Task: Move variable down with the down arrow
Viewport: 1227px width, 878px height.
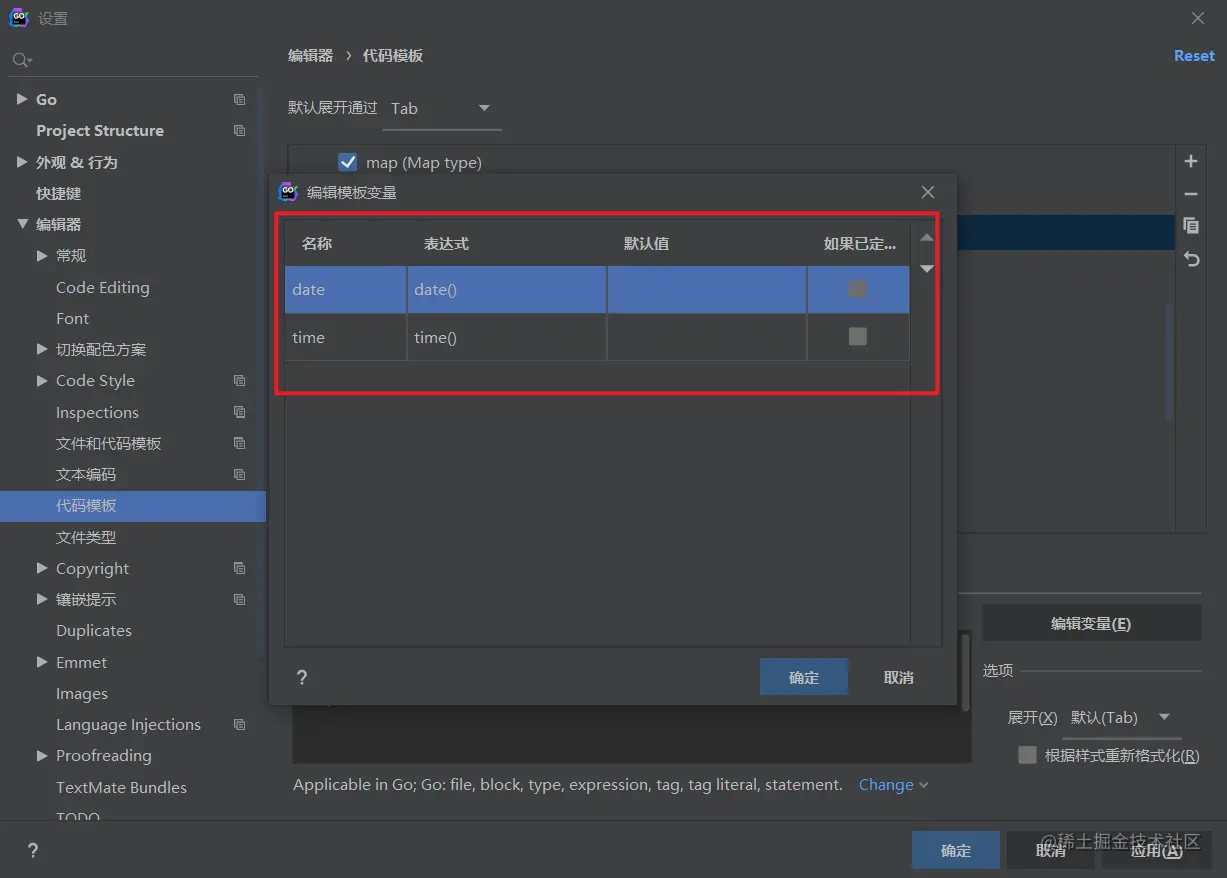Action: tap(926, 268)
